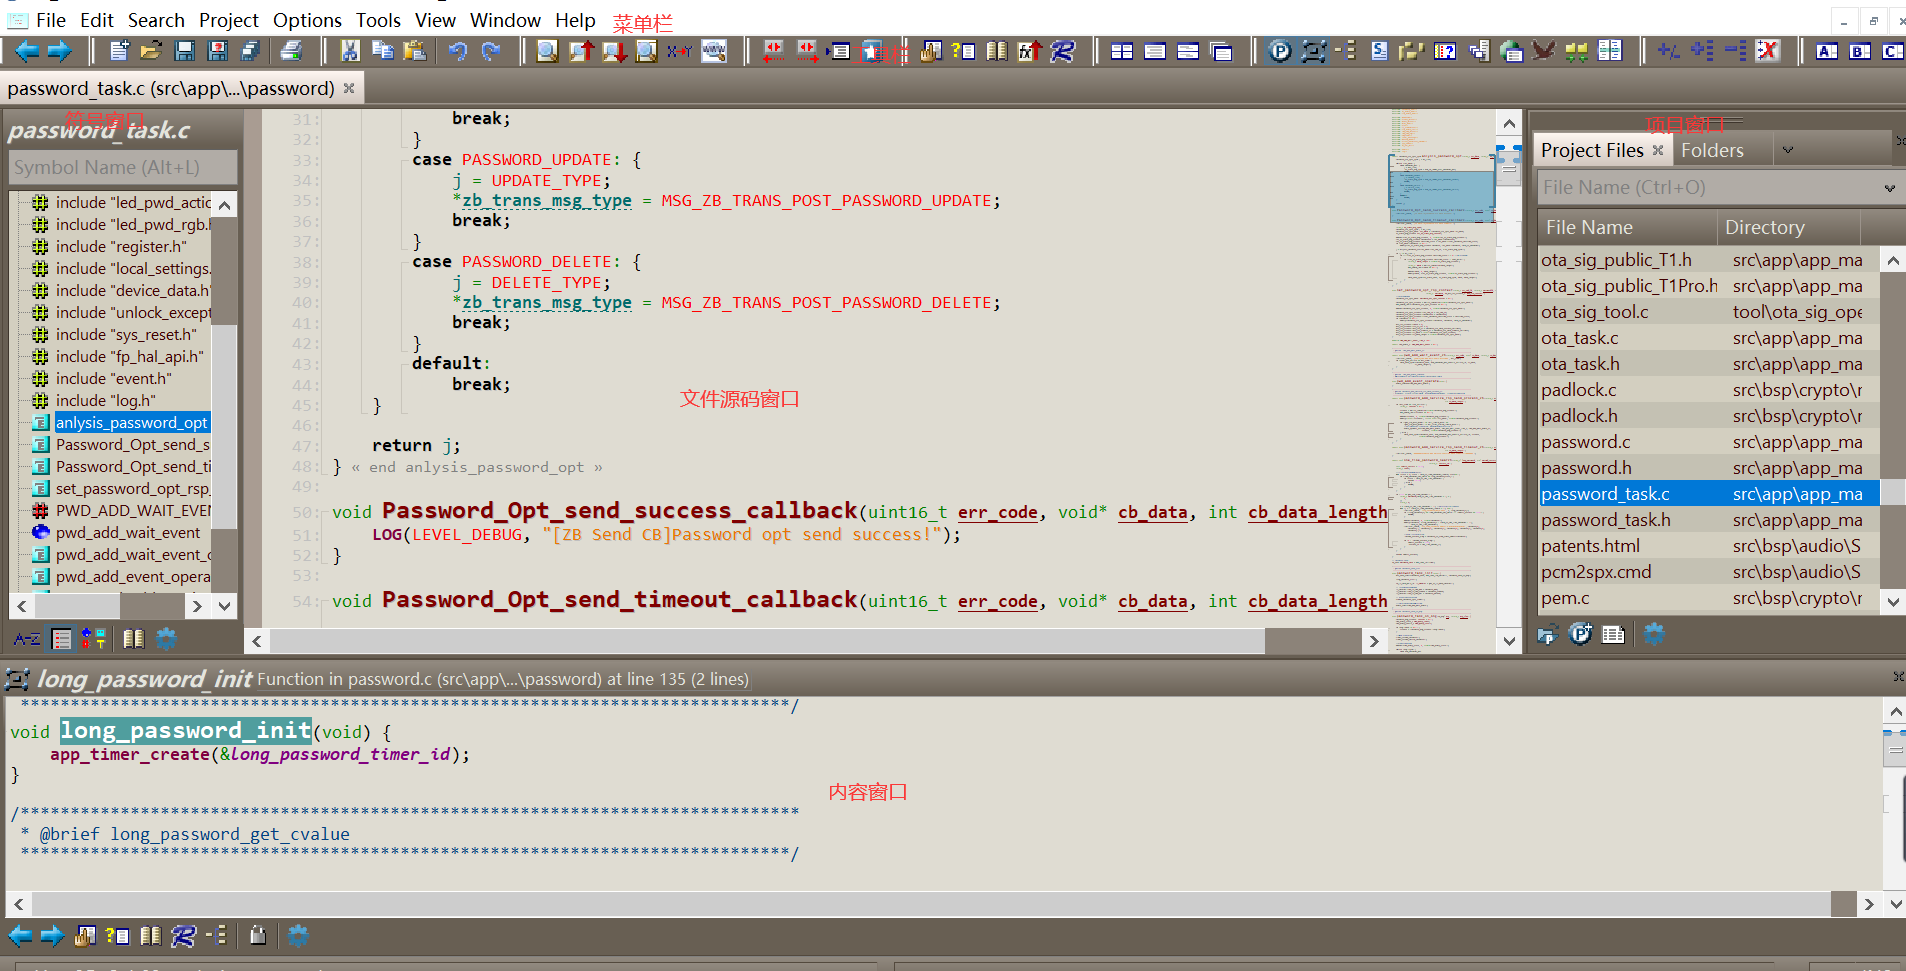
Task: Save the current file with the floppy icon
Action: coord(185,51)
